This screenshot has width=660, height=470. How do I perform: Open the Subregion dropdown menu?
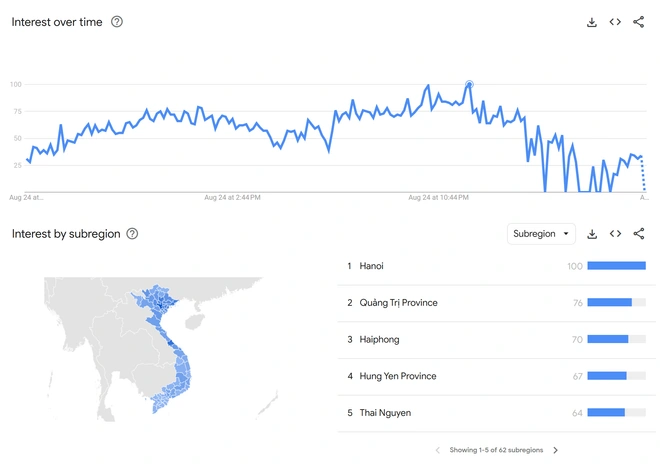tap(541, 234)
